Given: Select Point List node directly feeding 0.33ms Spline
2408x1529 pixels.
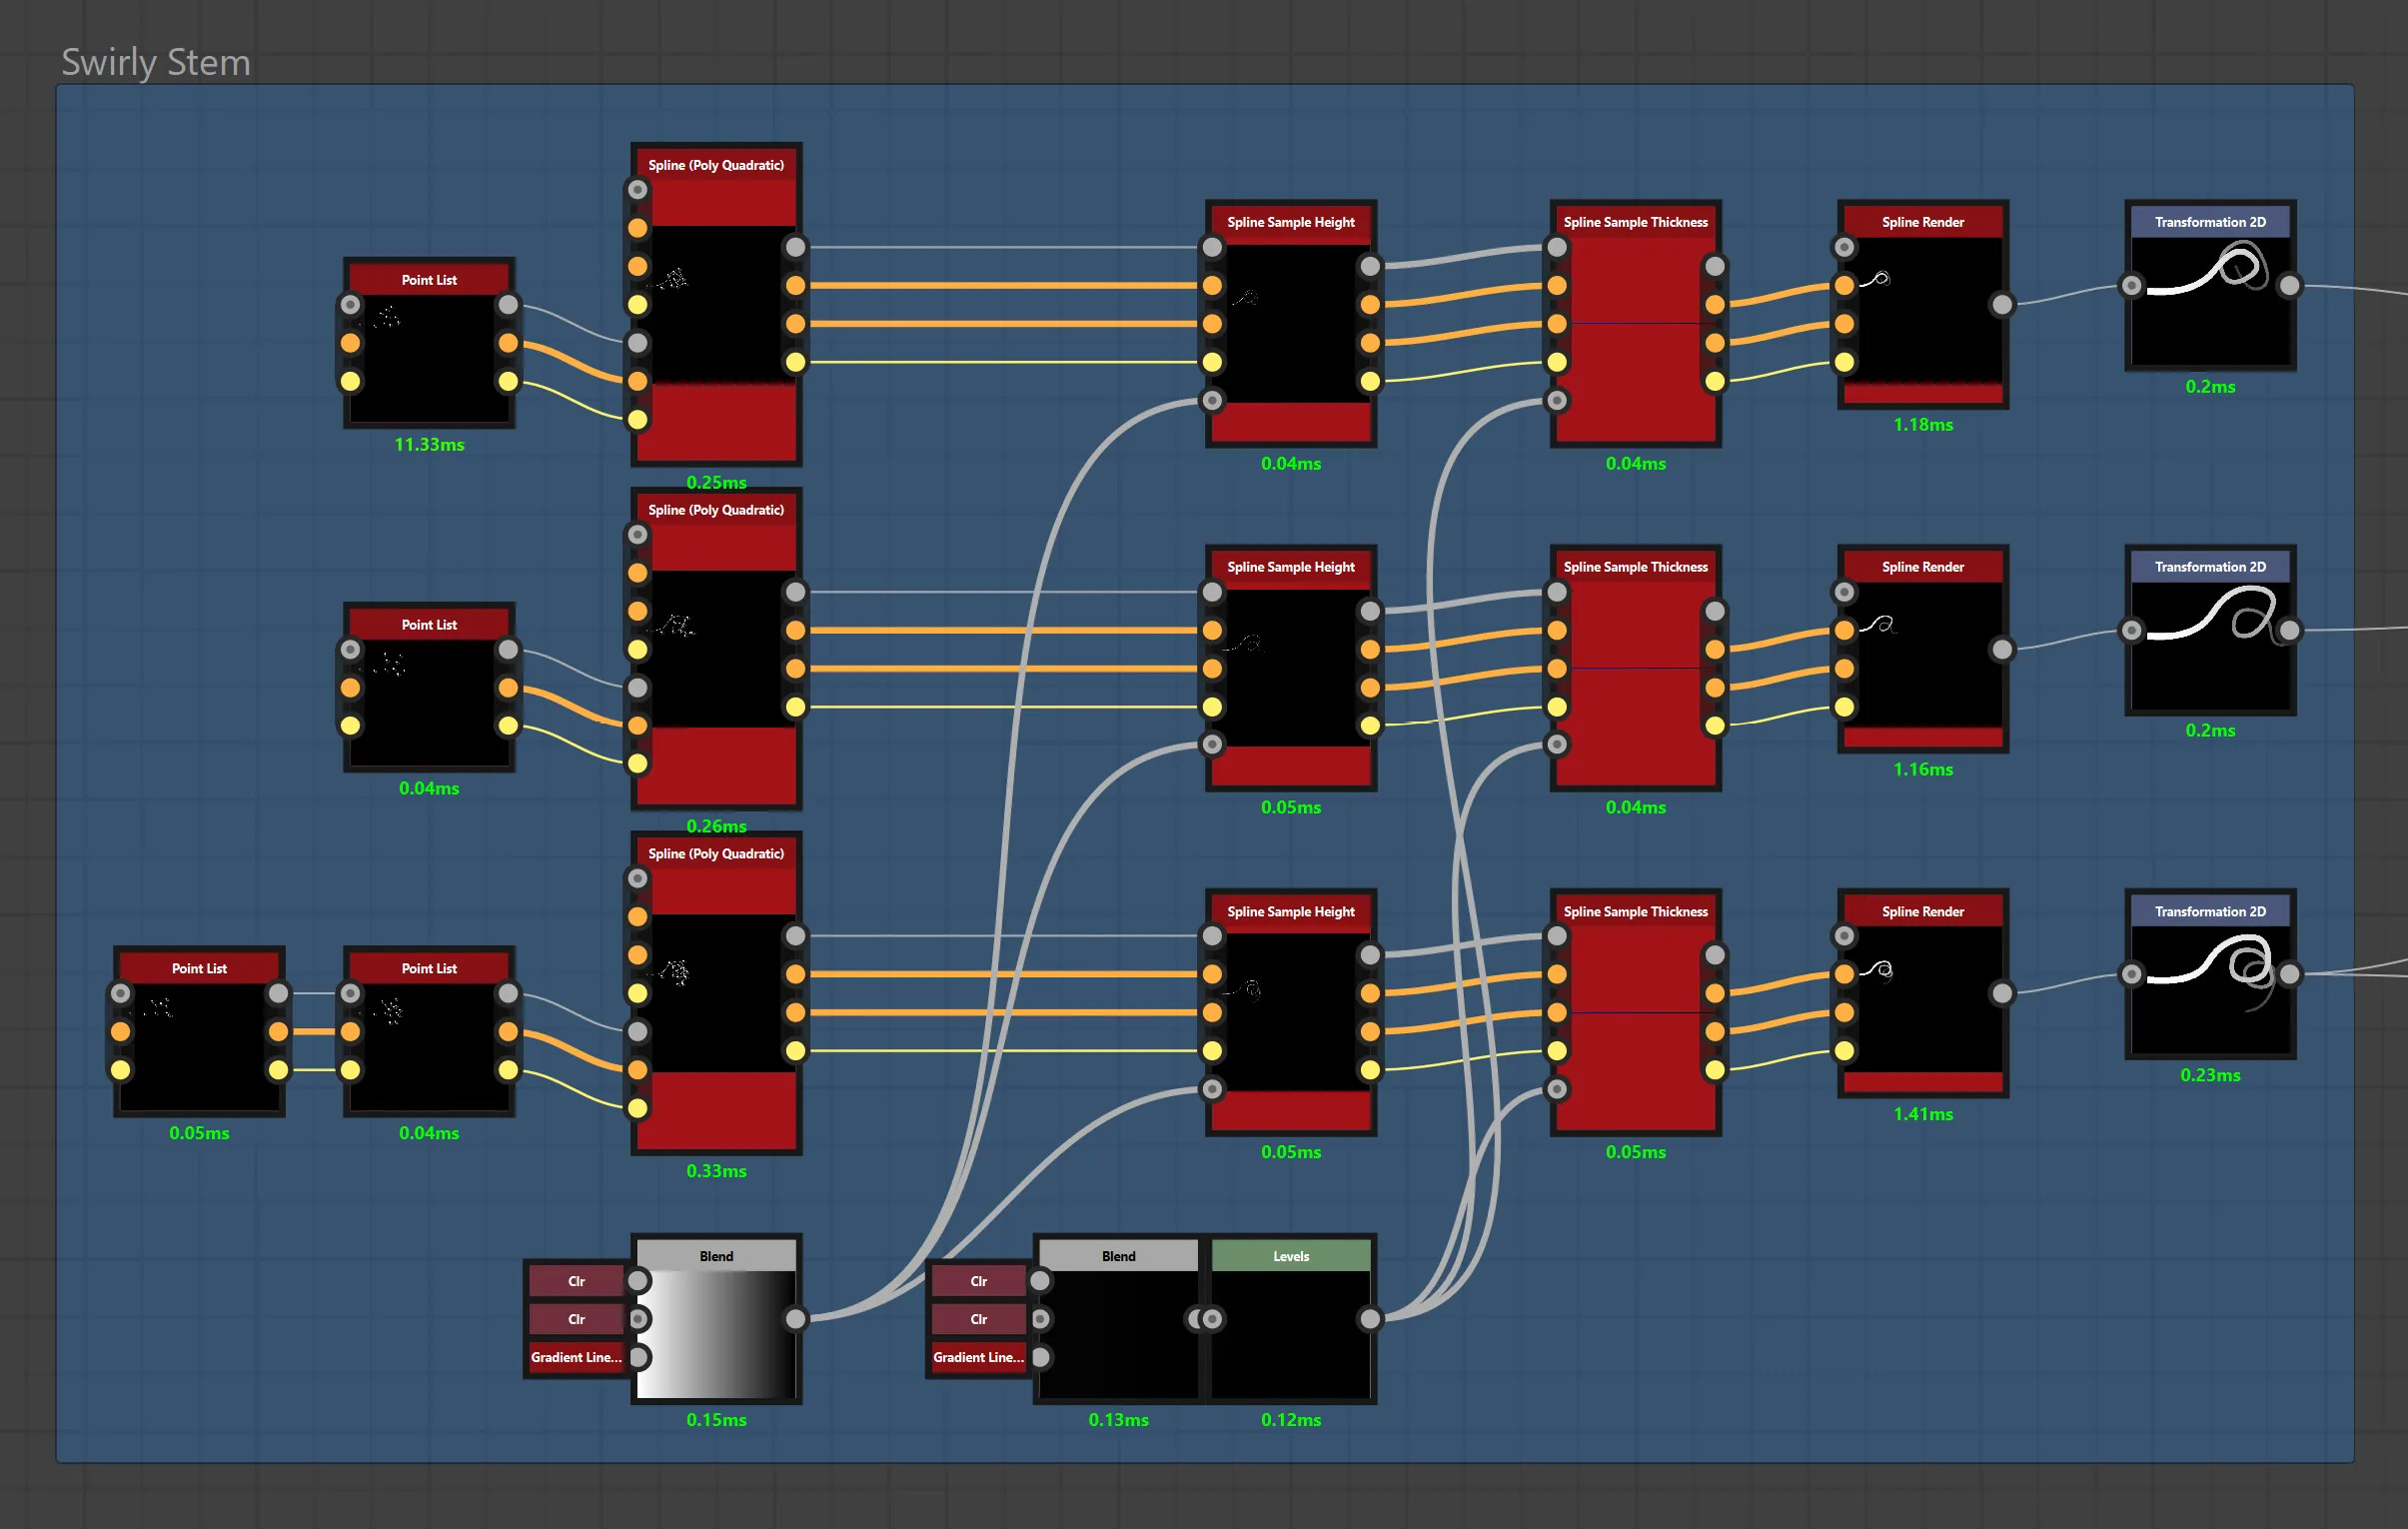Looking at the screenshot, I should 429,1031.
